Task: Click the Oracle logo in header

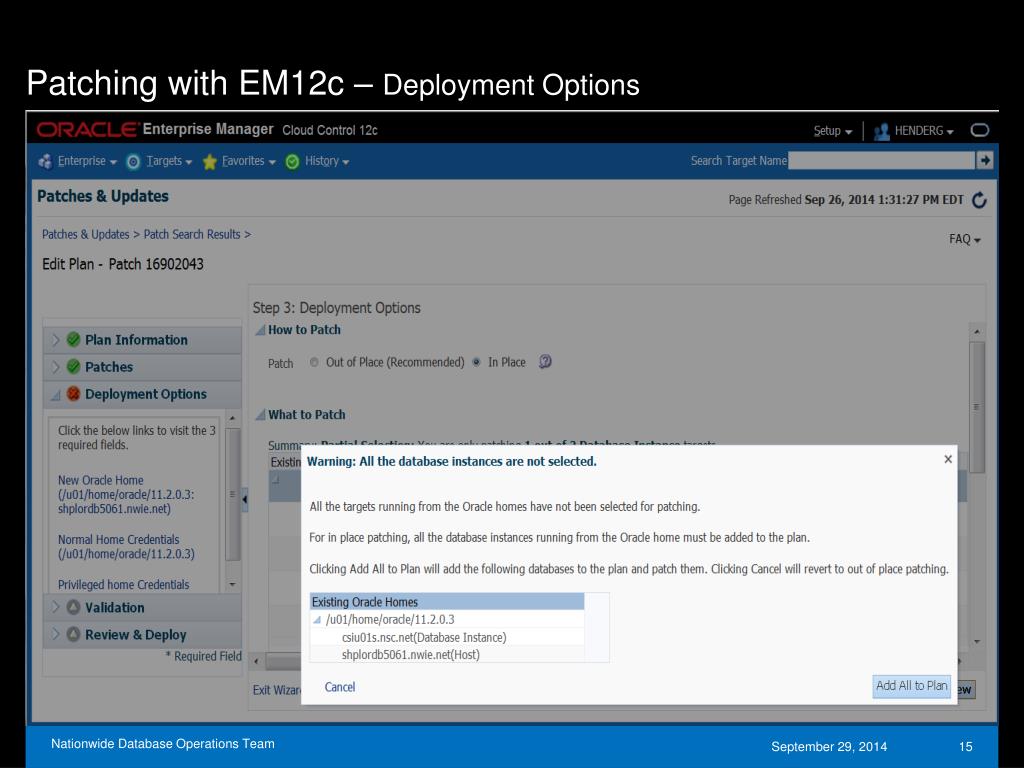Action: point(88,129)
